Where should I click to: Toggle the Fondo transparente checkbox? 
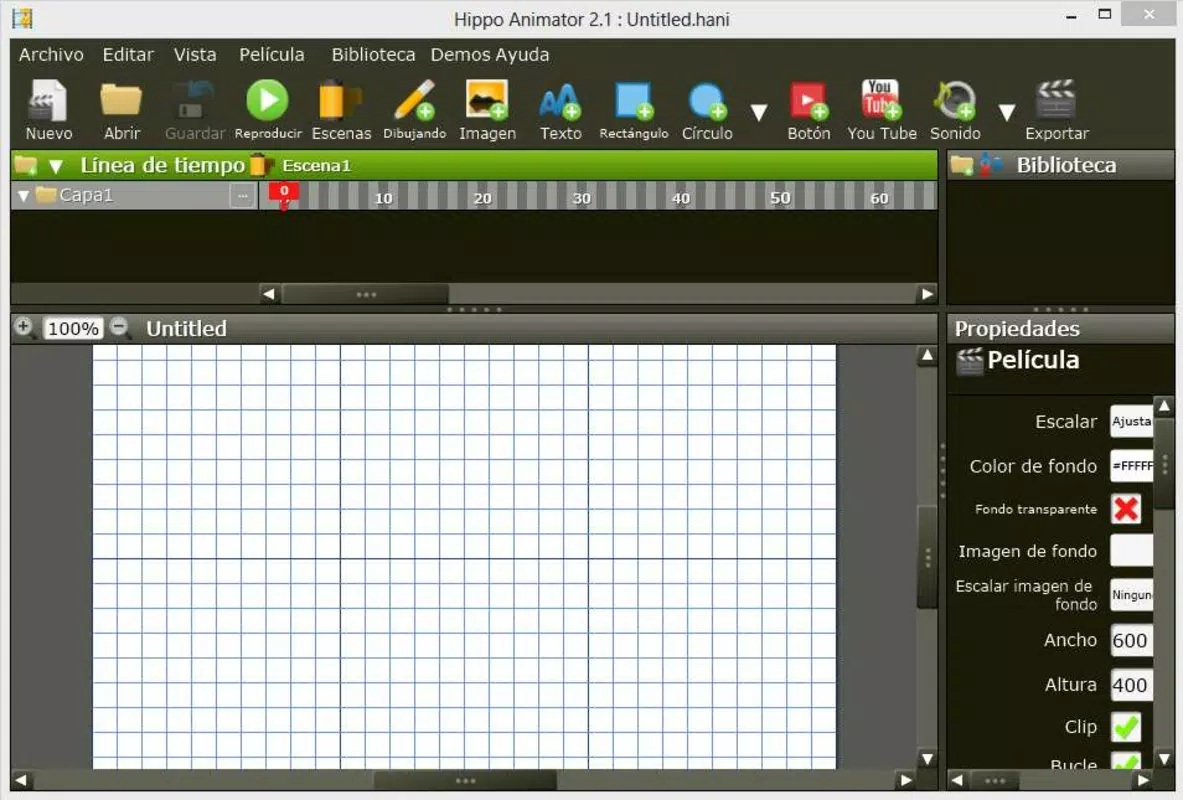1126,509
